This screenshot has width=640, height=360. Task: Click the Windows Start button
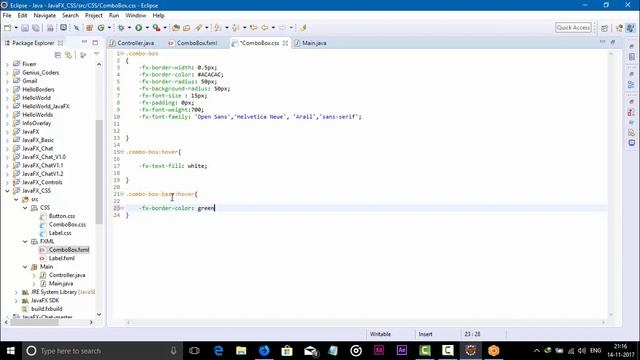pos(11,351)
